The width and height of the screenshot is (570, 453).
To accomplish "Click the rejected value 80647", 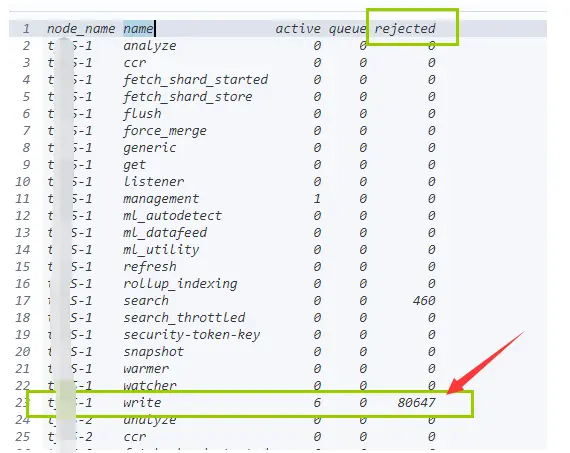I will click(416, 402).
